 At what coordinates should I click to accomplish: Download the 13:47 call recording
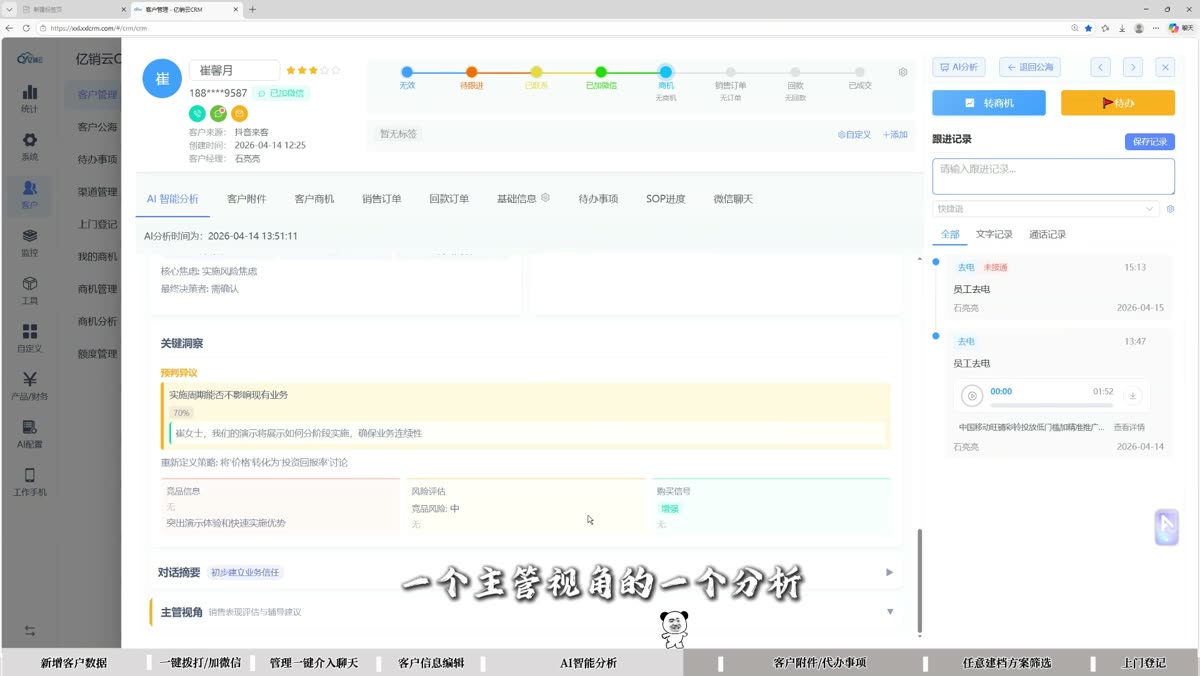(1133, 396)
